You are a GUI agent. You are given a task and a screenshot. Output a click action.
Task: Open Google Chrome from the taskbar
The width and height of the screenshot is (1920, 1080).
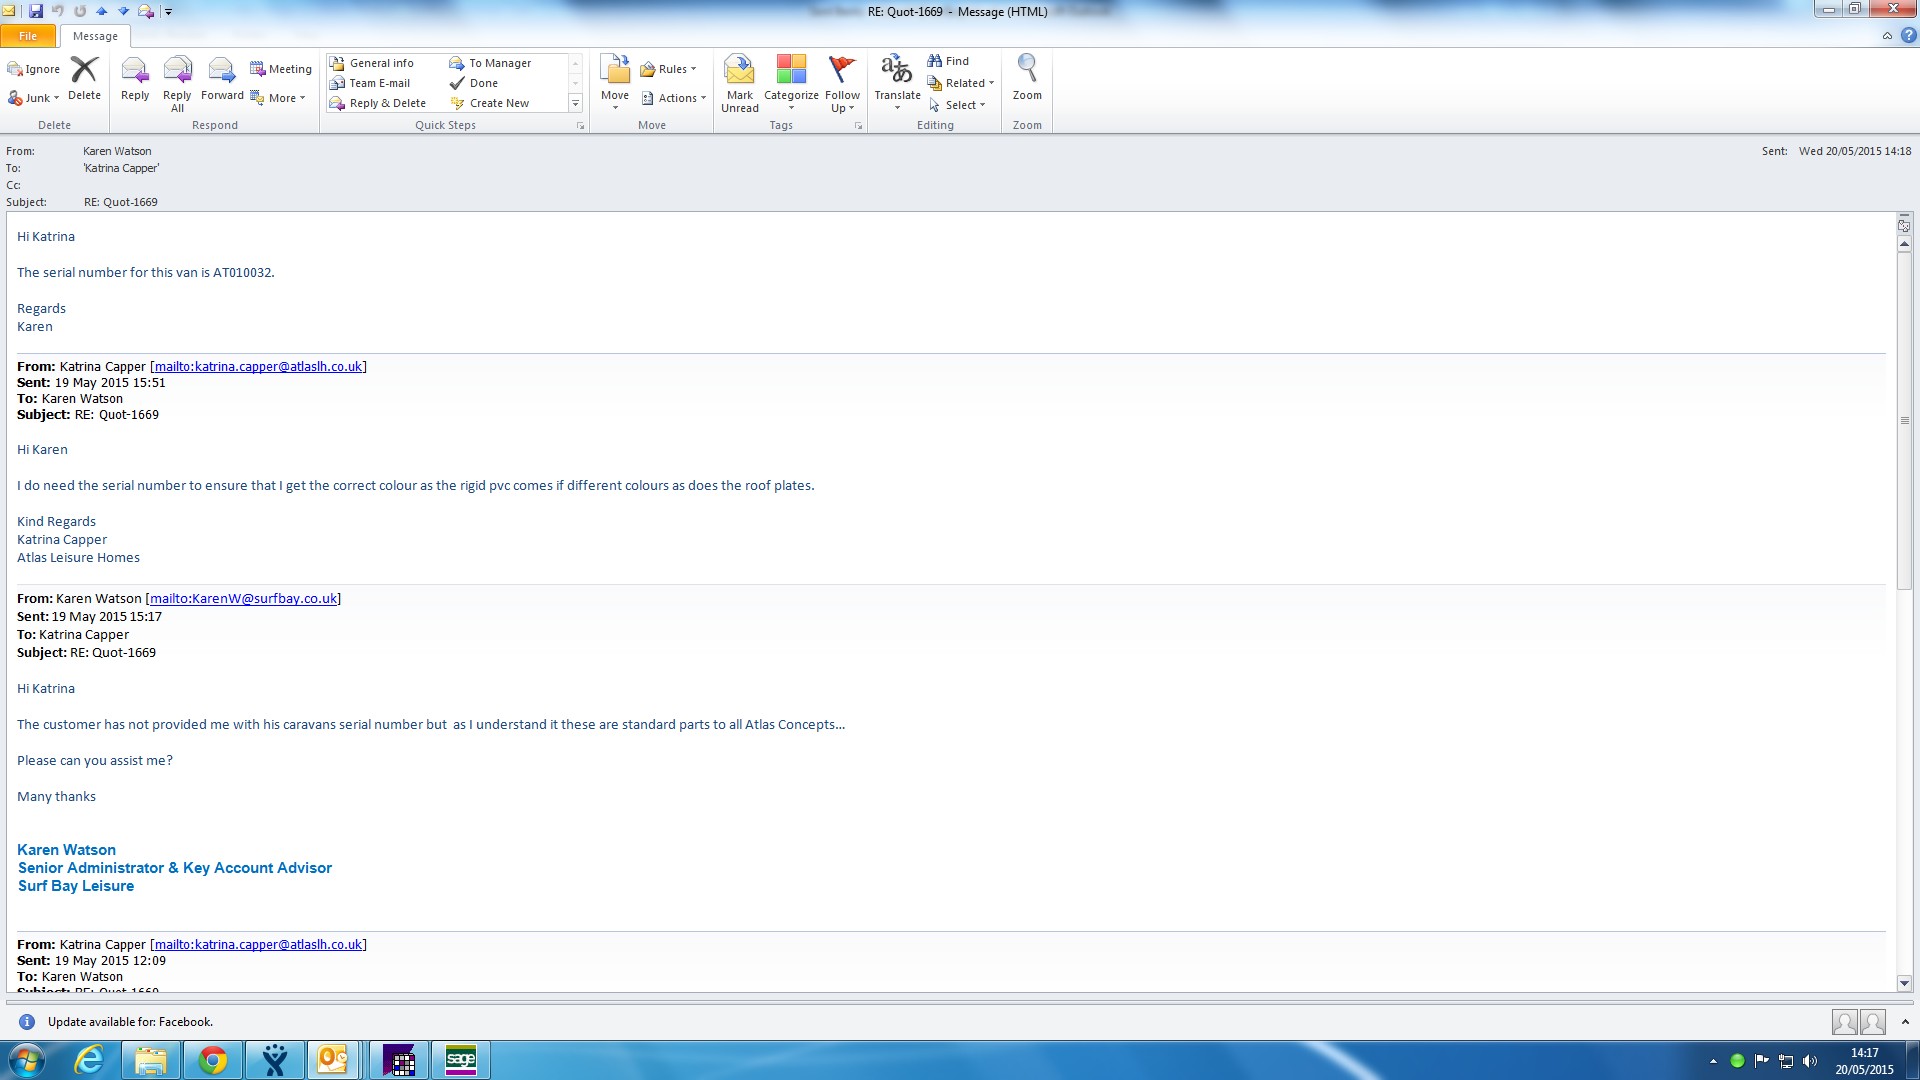coord(212,1060)
